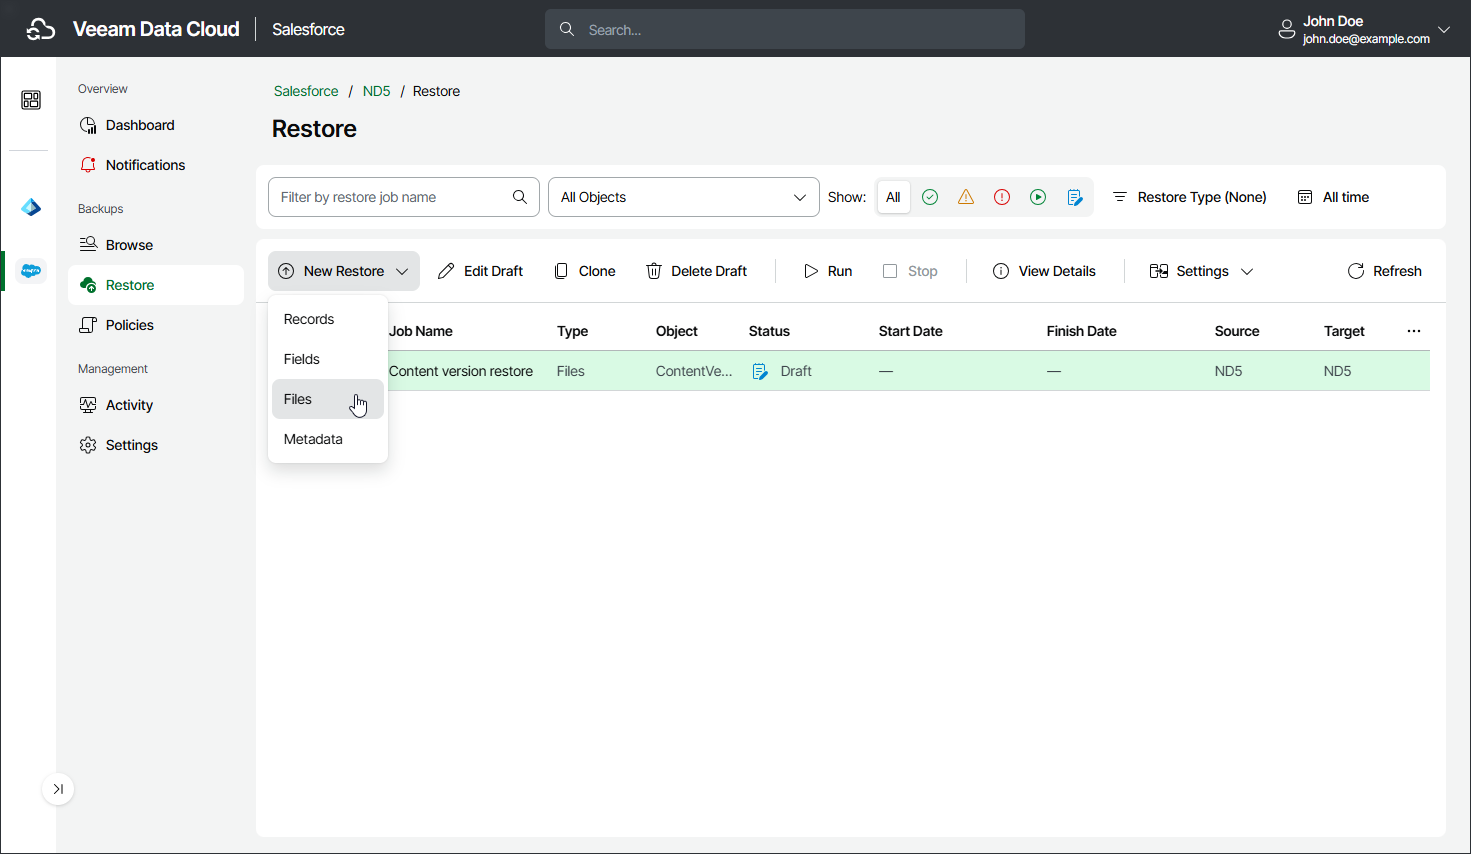This screenshot has height=854, width=1471.
Task: Show only warning restore jobs (yellow triangle)
Action: [966, 197]
